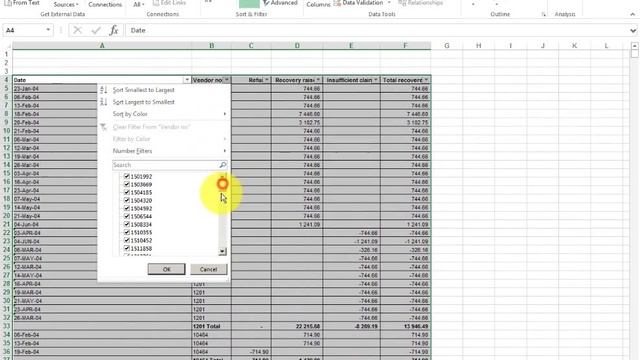
Task: Click the Outline group dialog launcher
Action: click(543, 14)
